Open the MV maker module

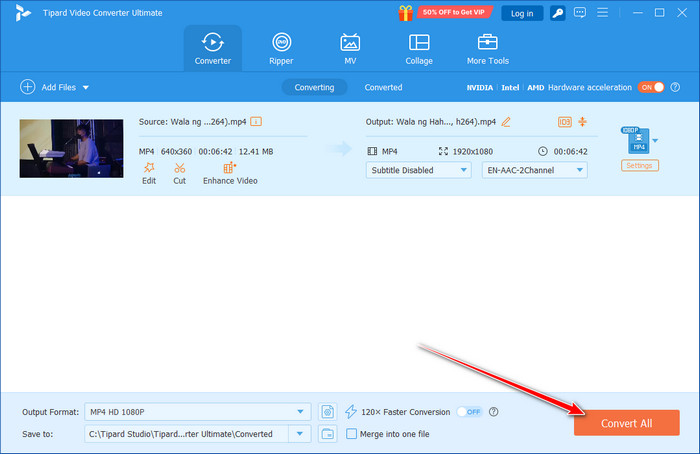(350, 48)
